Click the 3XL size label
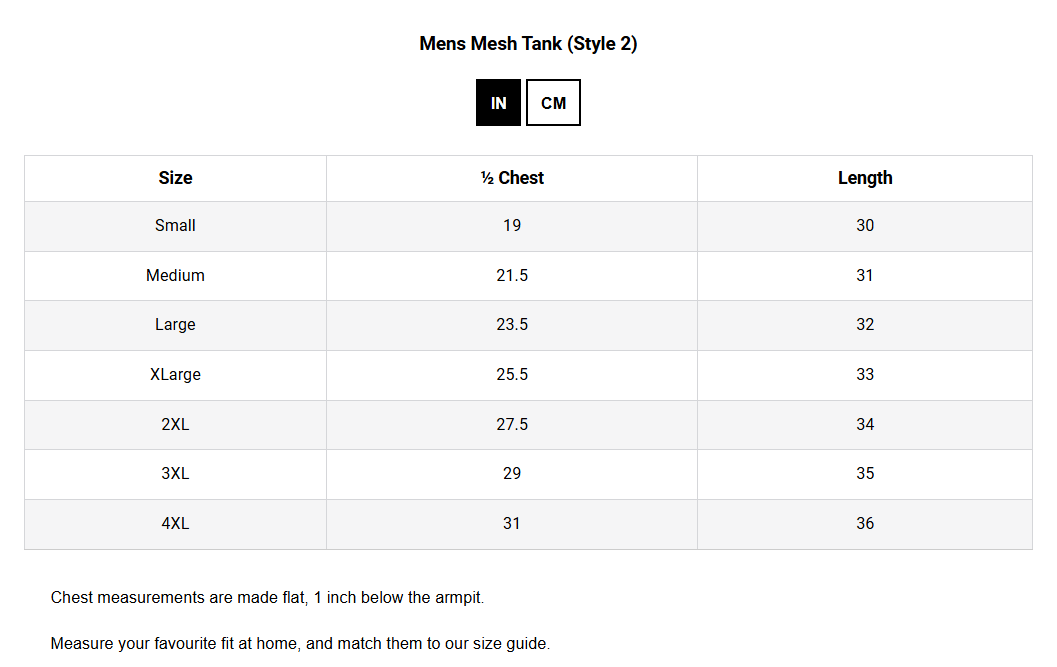Image resolution: width=1057 pixels, height=667 pixels. coord(175,474)
